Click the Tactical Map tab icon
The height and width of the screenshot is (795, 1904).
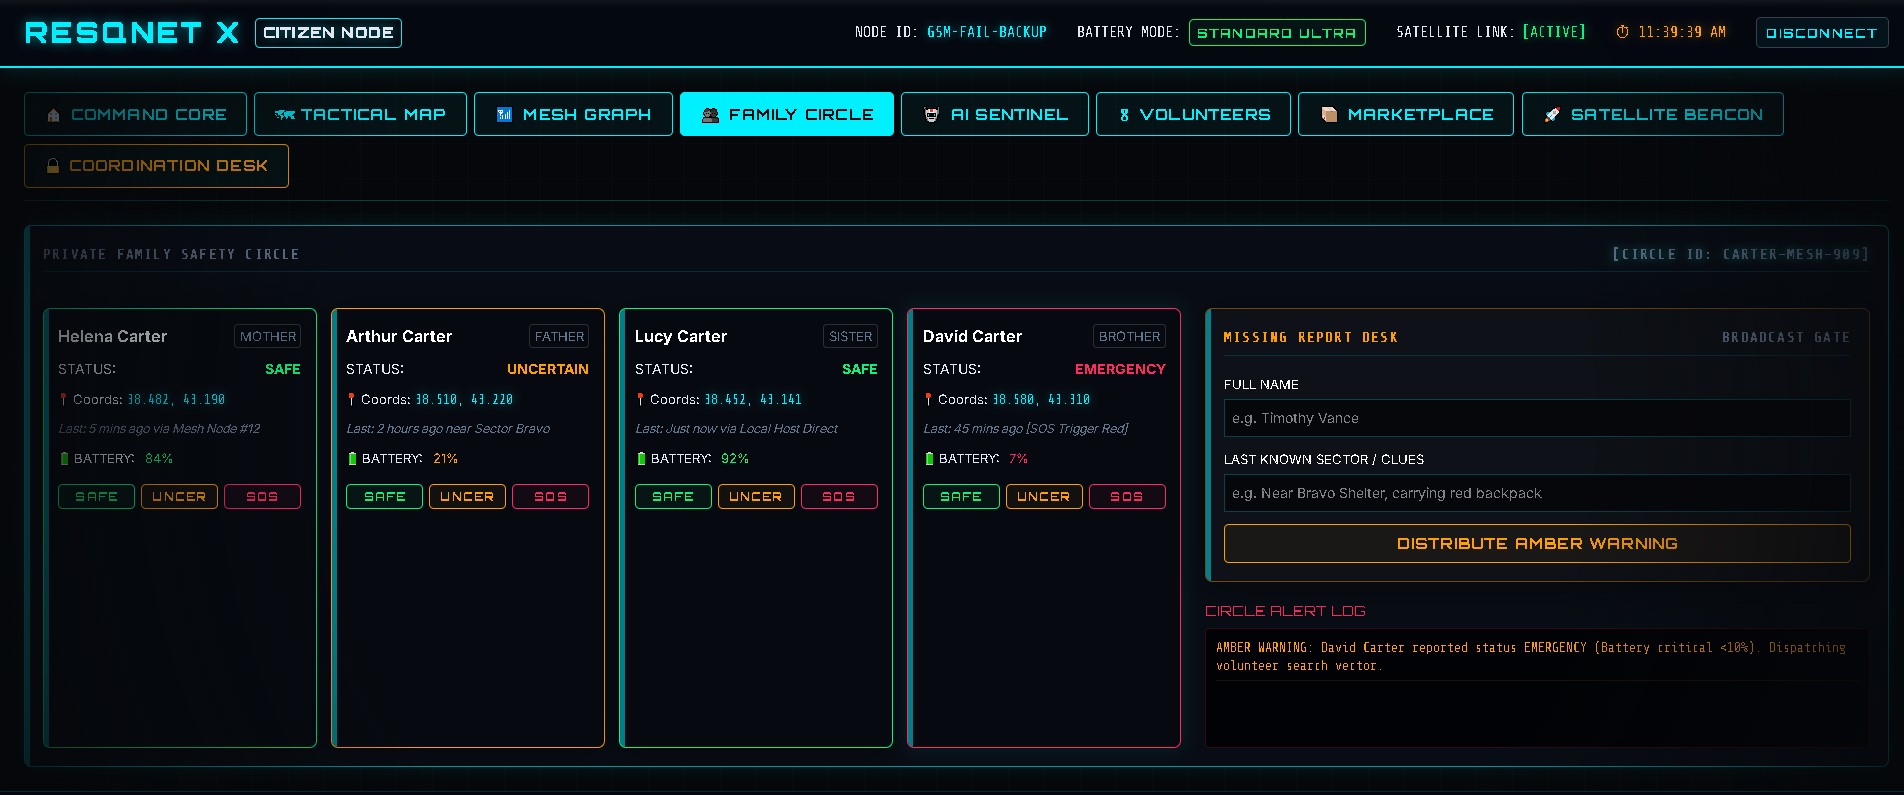tap(284, 115)
